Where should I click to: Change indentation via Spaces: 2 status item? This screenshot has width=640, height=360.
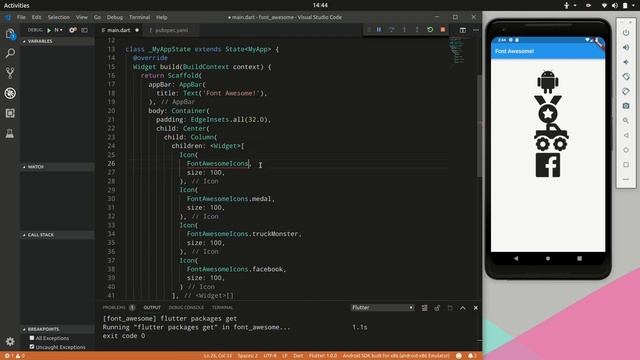coord(248,356)
